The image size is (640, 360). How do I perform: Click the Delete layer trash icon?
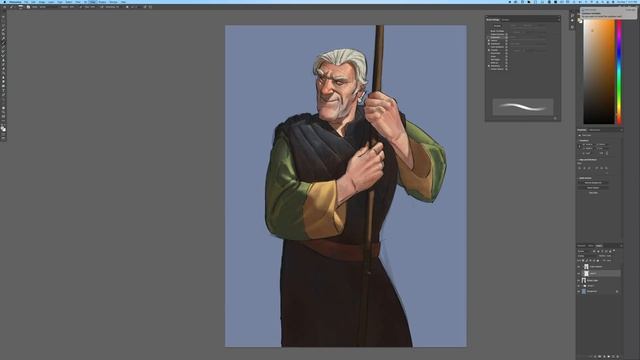[x=618, y=356]
